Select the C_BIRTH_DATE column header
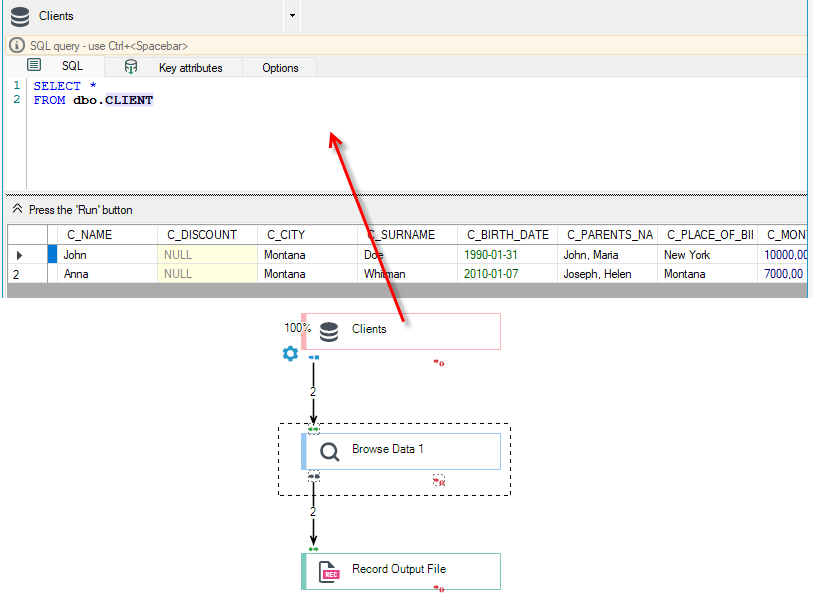Screen dimensions: 813x608 [507, 235]
